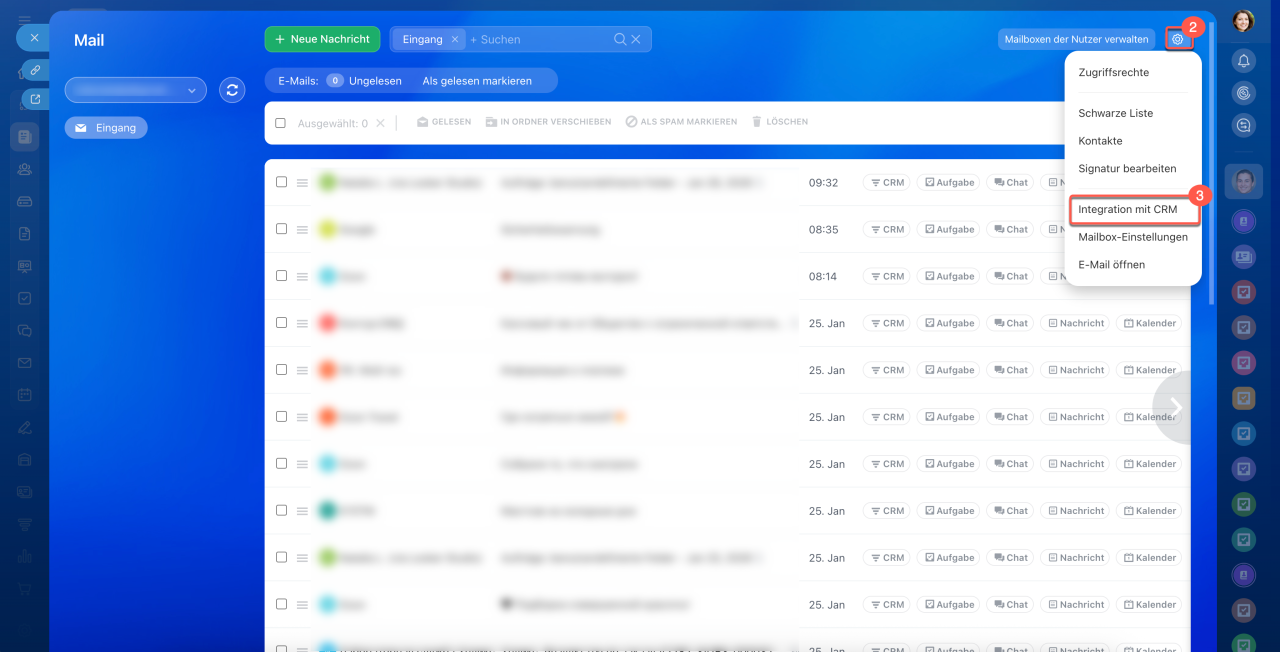Grab the row handle of the 09:32 email

click(302, 183)
